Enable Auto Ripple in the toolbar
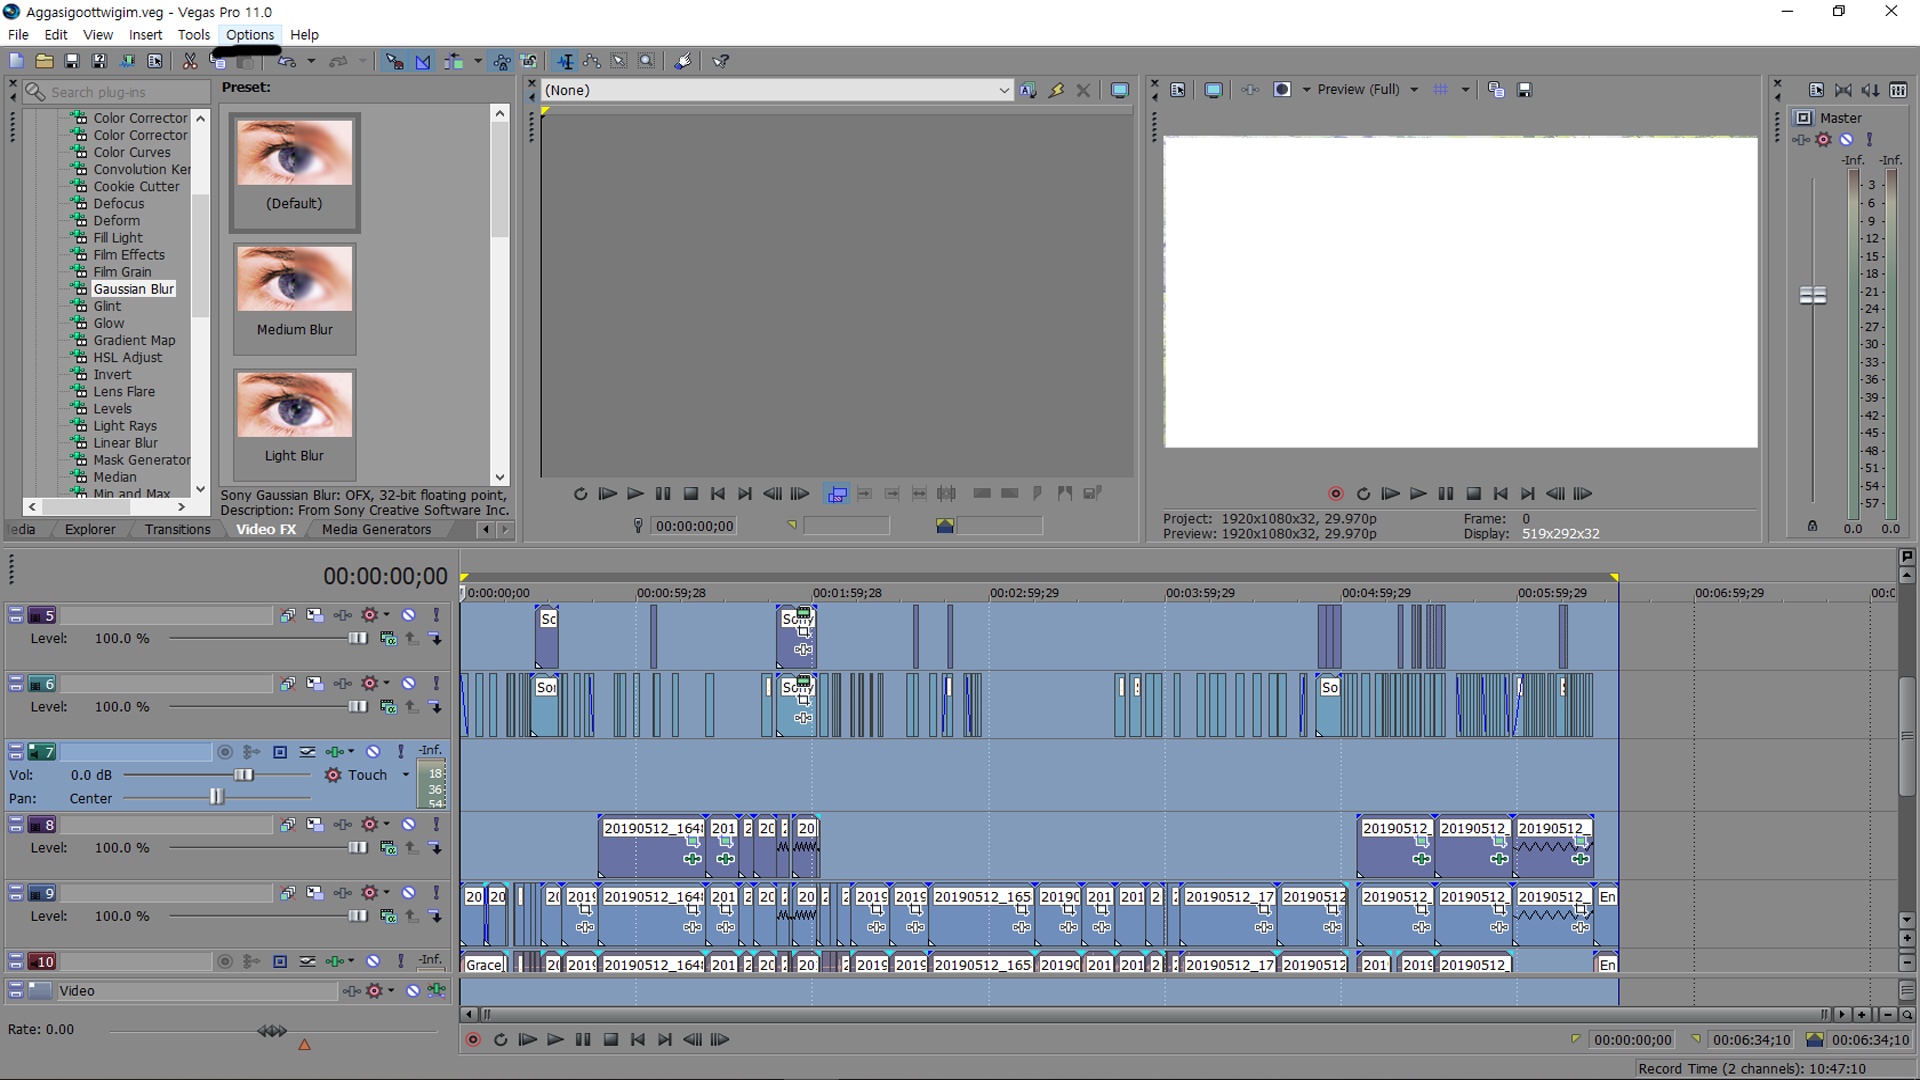Screen dimensions: 1920x1080 click(x=453, y=61)
